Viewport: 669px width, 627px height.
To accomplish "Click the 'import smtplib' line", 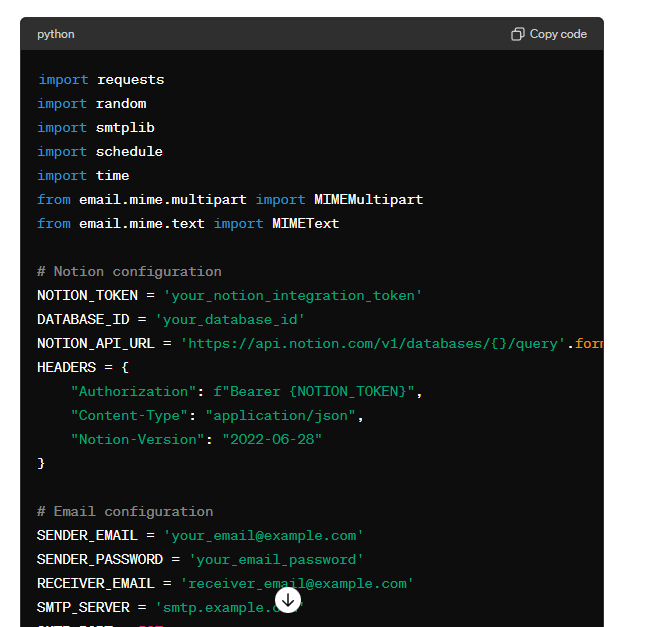I will click(x=96, y=128).
